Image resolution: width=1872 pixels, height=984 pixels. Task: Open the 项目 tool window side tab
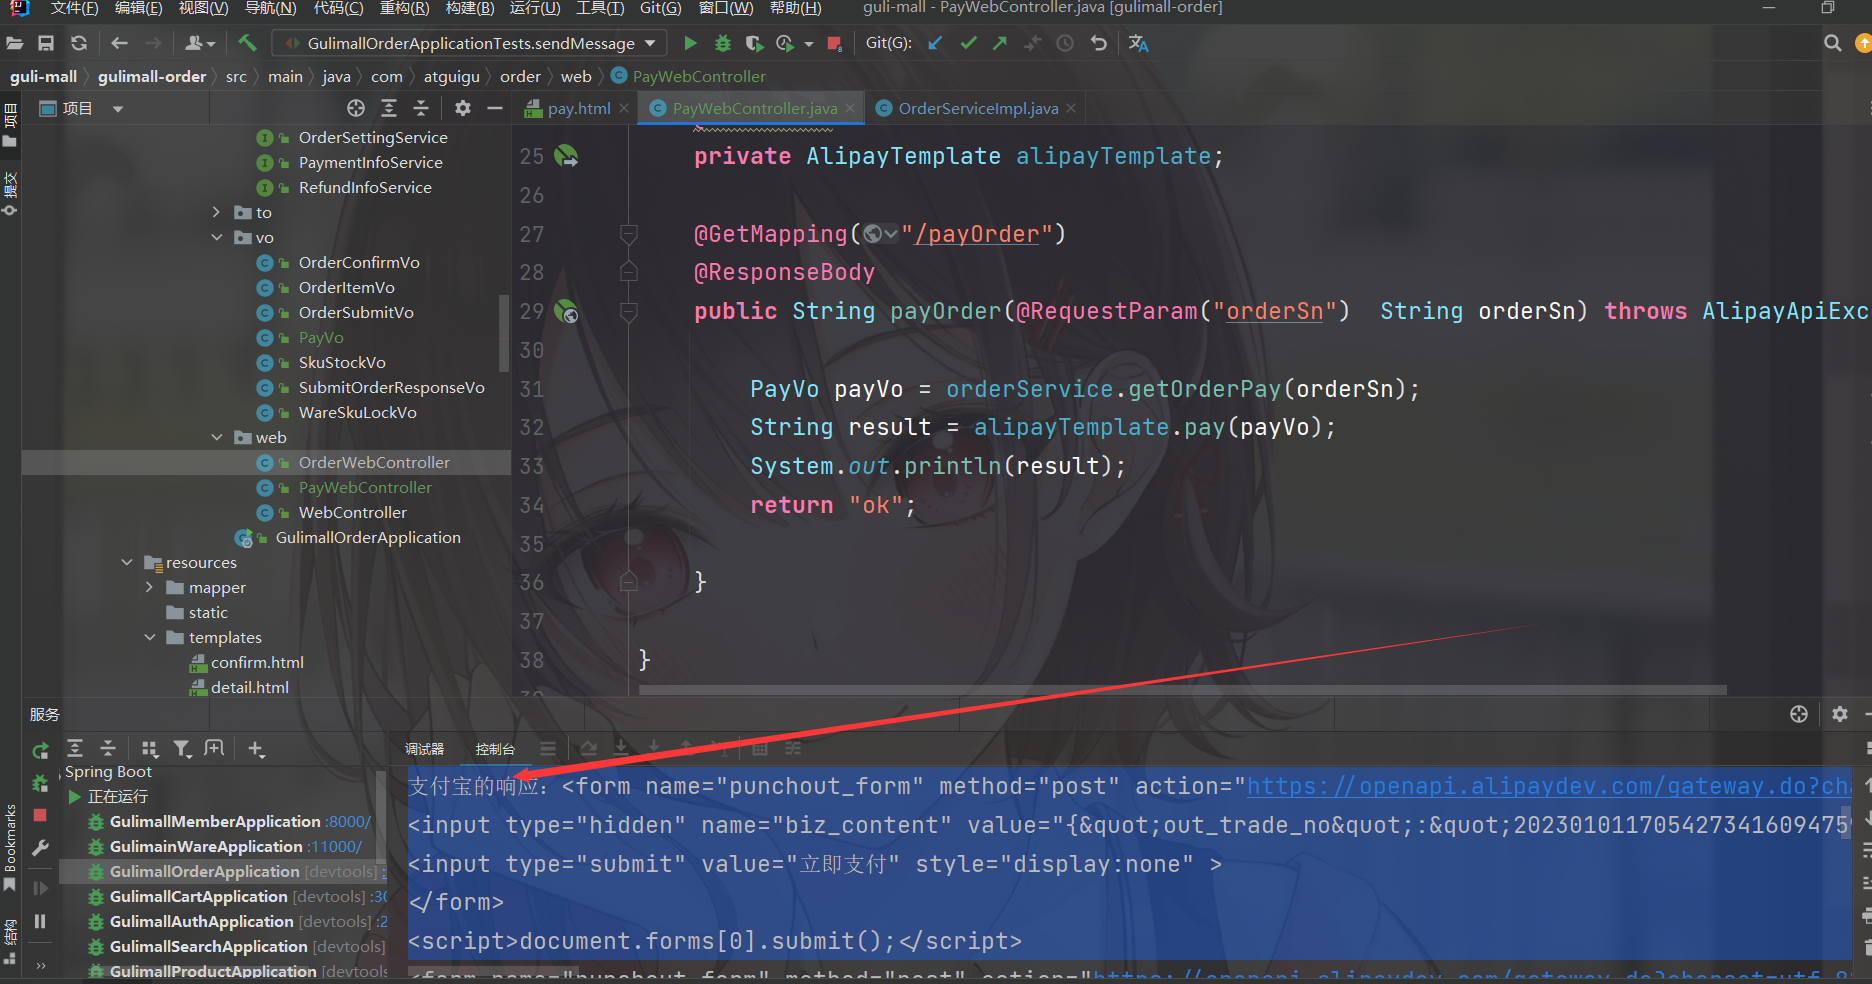pos(10,126)
